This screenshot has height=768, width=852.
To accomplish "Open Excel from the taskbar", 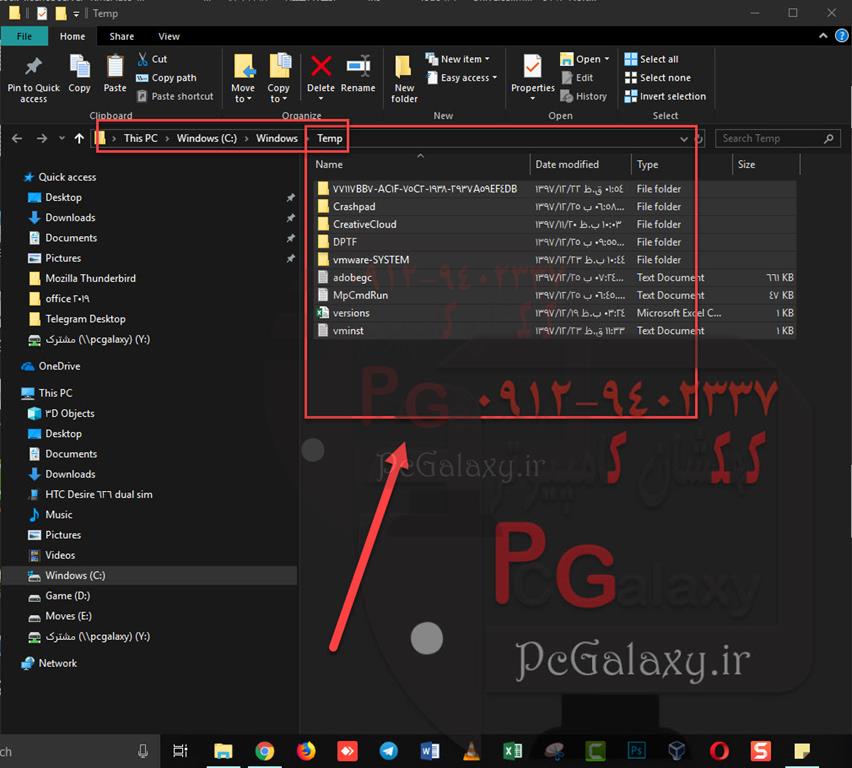I will [511, 751].
